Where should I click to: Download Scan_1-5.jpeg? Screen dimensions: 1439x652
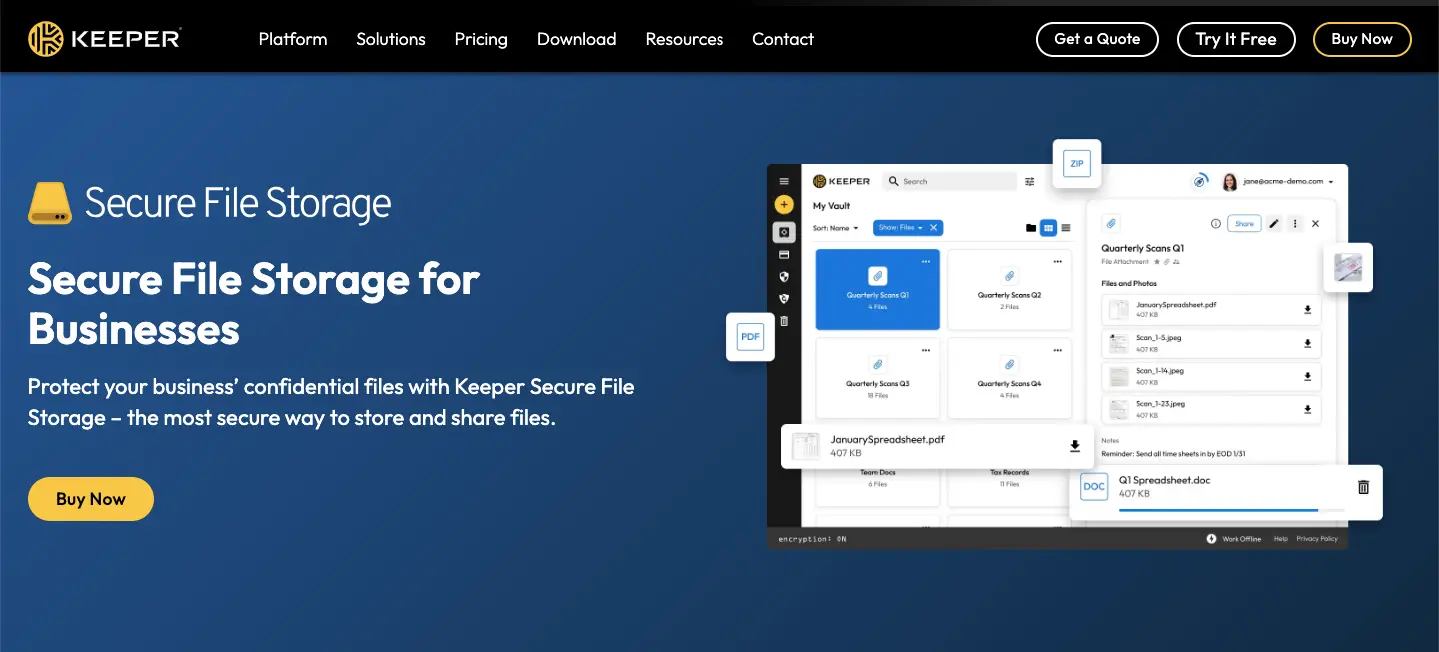(1307, 344)
